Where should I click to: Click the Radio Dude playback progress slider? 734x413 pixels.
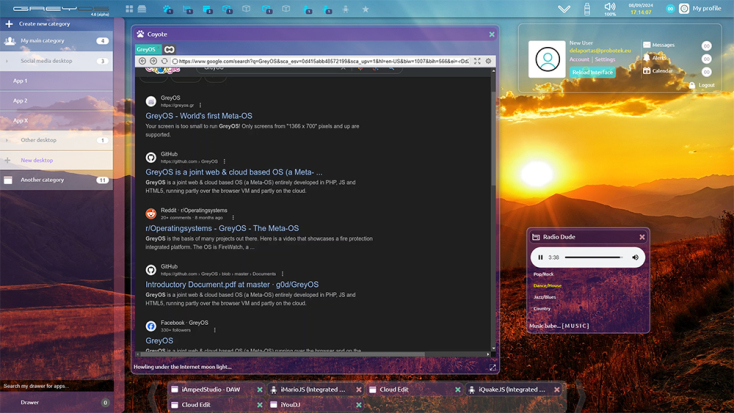593,257
